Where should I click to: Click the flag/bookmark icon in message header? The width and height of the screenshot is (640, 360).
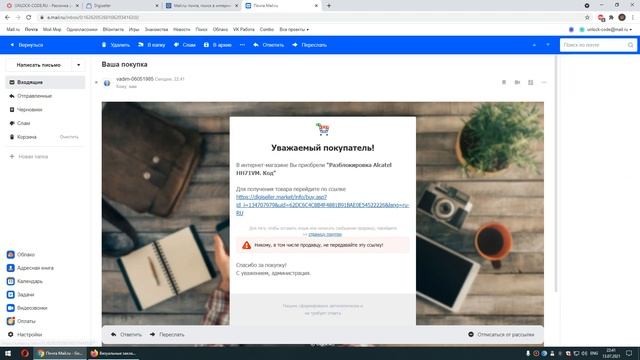click(504, 82)
